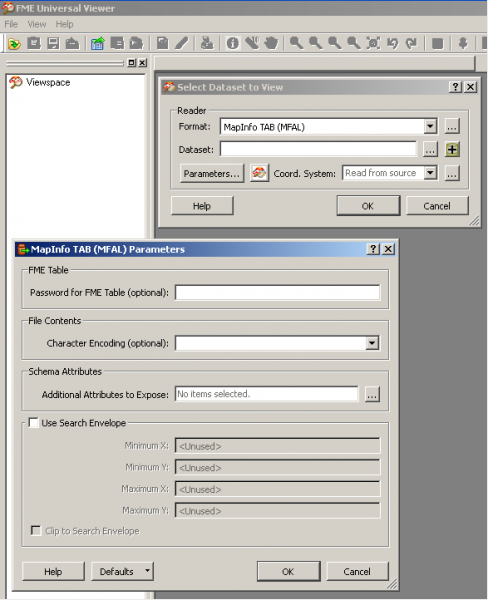488x600 pixels.
Task: Toggle the Clip to Search Envelope checkbox
Action: click(x=36, y=530)
